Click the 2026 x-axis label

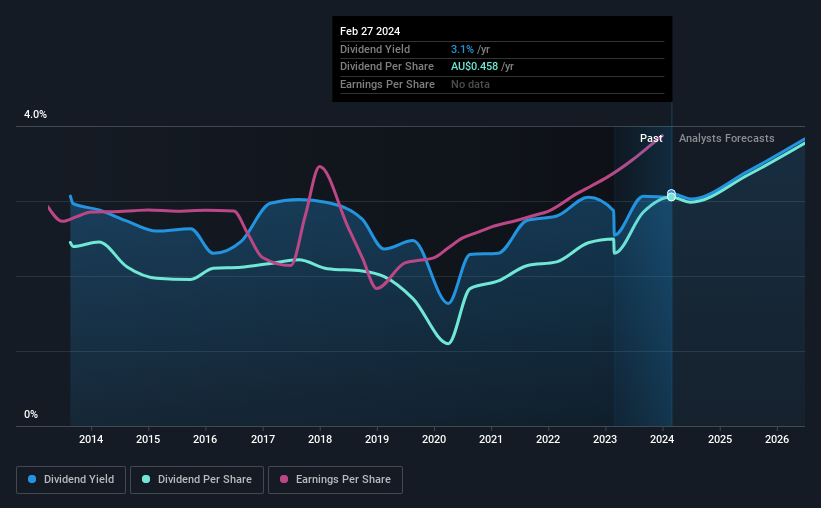[x=777, y=439]
